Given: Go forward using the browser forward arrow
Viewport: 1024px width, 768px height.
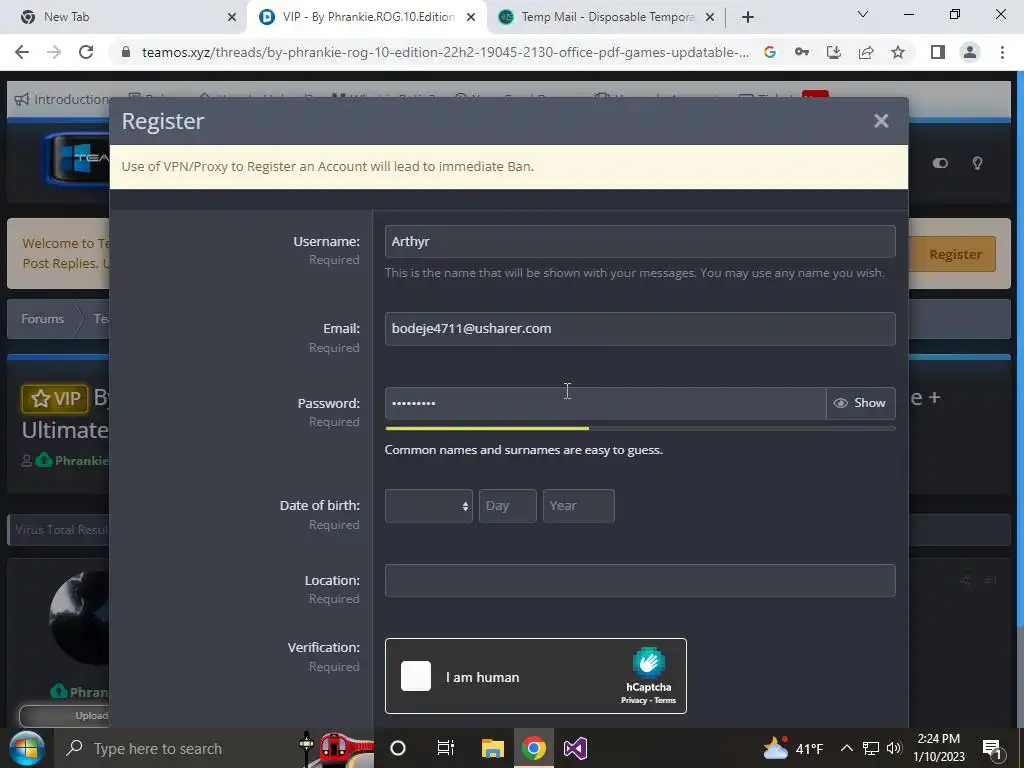Looking at the screenshot, I should (x=54, y=52).
